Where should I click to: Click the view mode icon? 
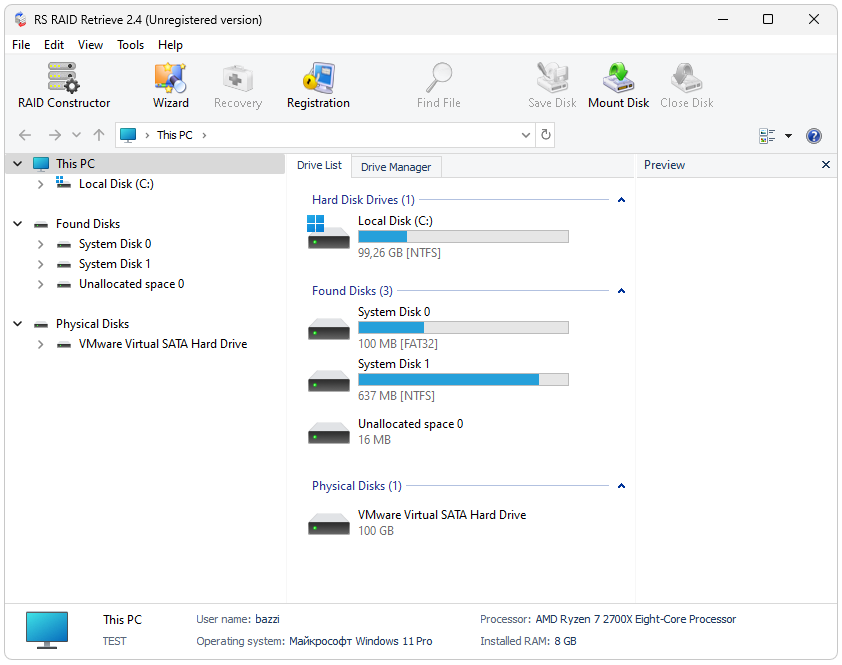767,136
